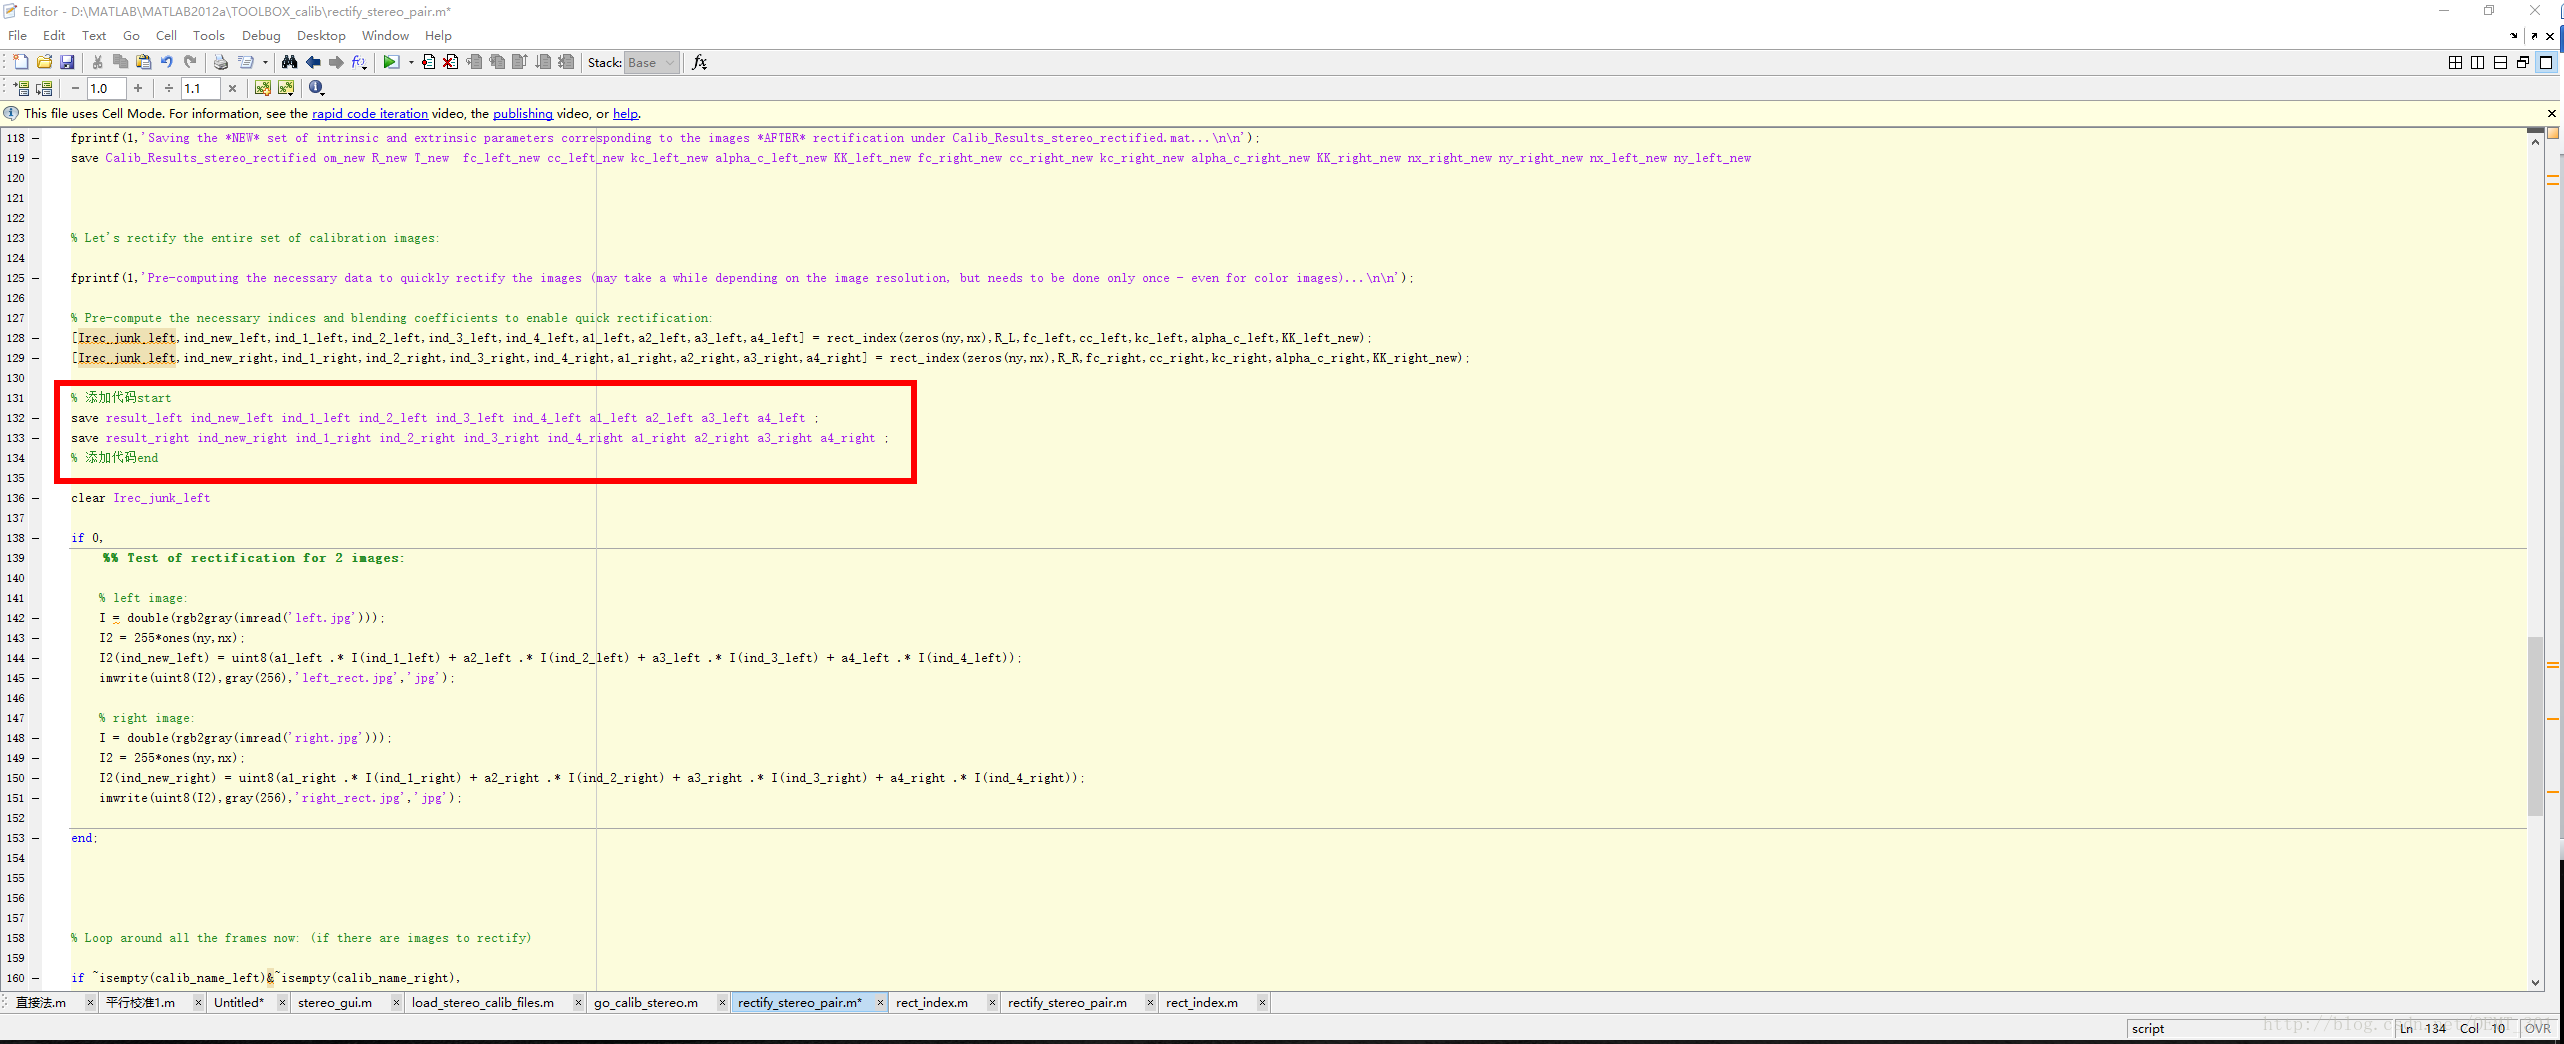The height and width of the screenshot is (1044, 2564).
Task: Click the Set/clear breakpoint icon
Action: (428, 62)
